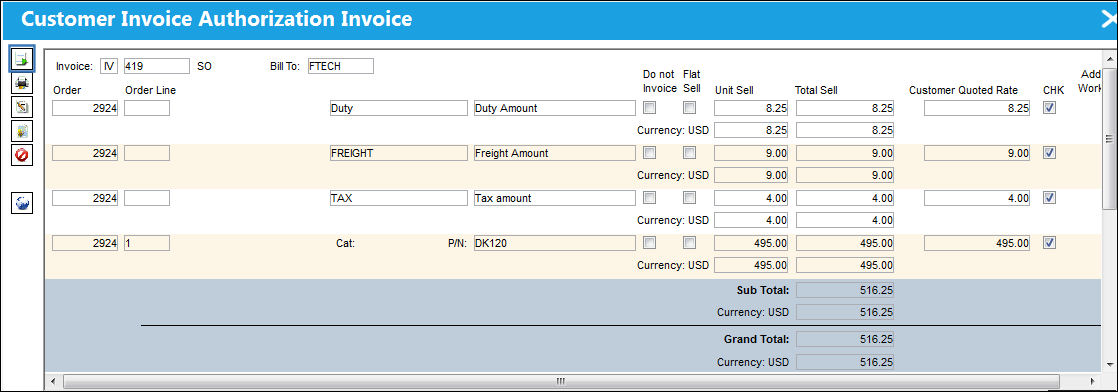Click Unit Sell field for FREIGHT row
Viewport: 1118px width, 392px height.
(x=752, y=153)
